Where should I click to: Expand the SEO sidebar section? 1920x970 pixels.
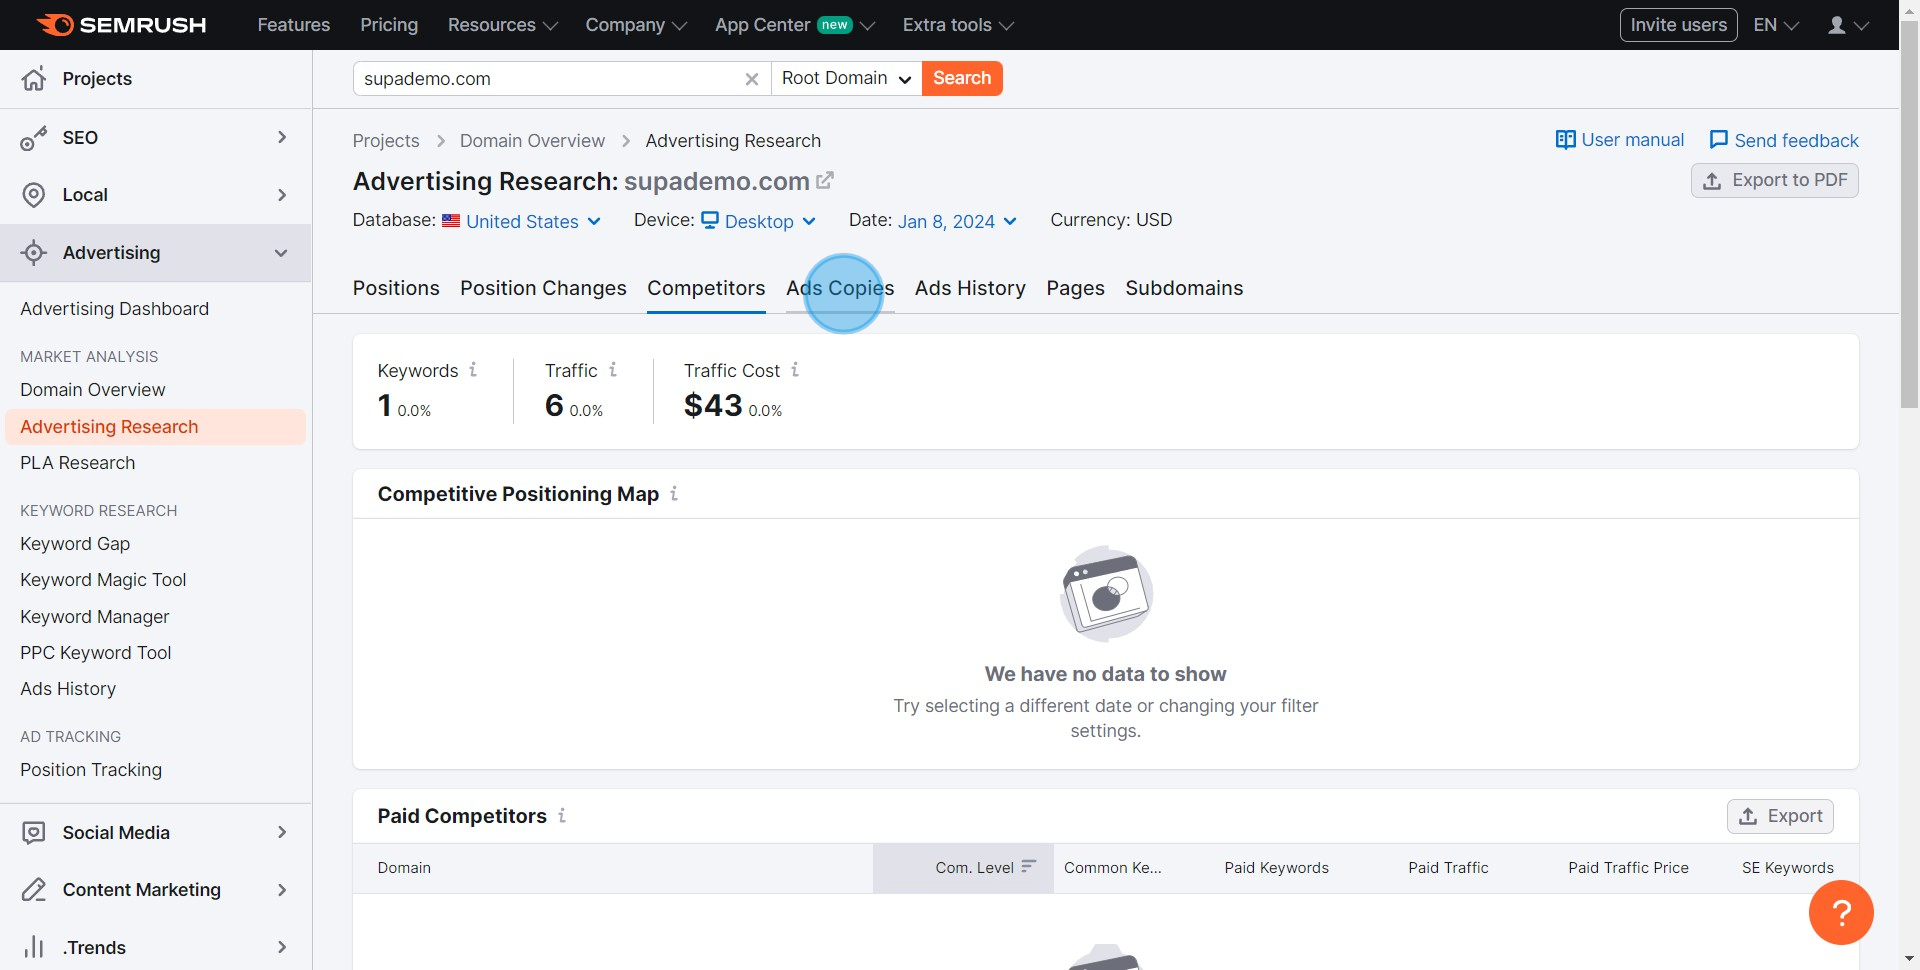(x=282, y=137)
